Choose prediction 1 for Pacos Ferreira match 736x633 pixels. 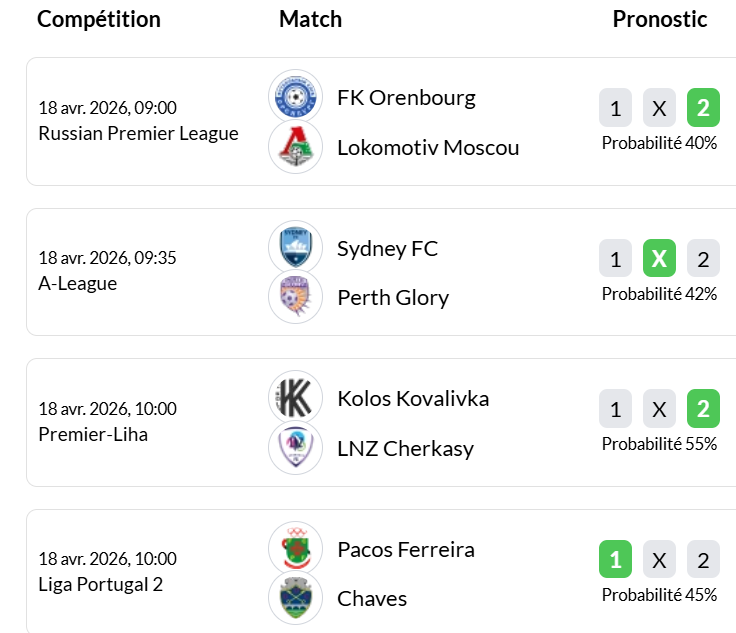615,560
